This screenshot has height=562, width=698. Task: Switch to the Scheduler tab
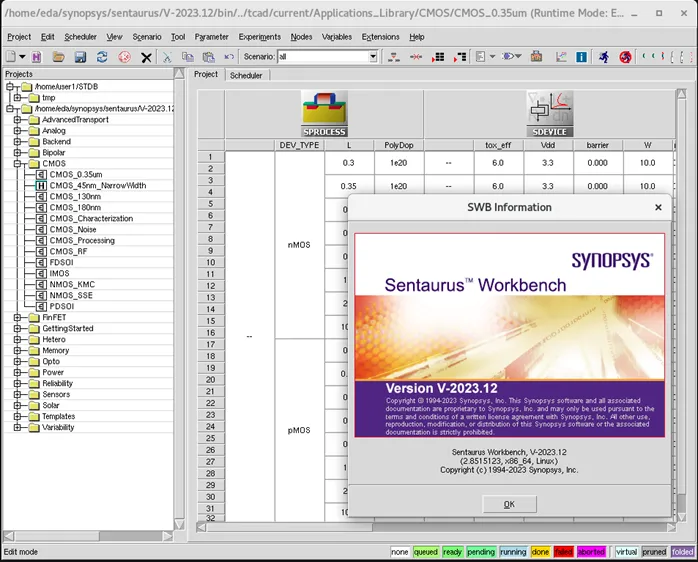[x=246, y=75]
